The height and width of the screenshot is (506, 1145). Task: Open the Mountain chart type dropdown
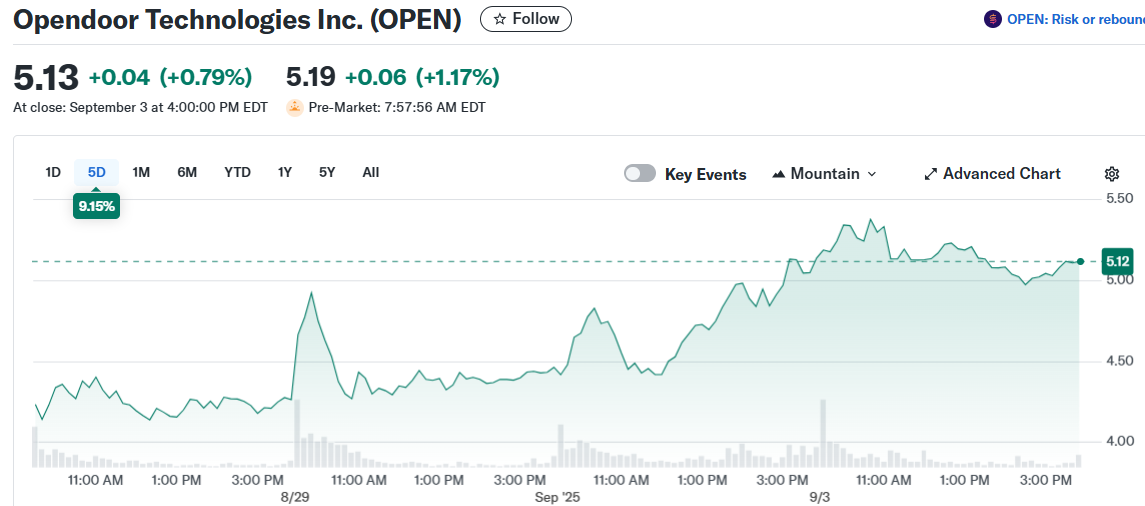point(824,174)
